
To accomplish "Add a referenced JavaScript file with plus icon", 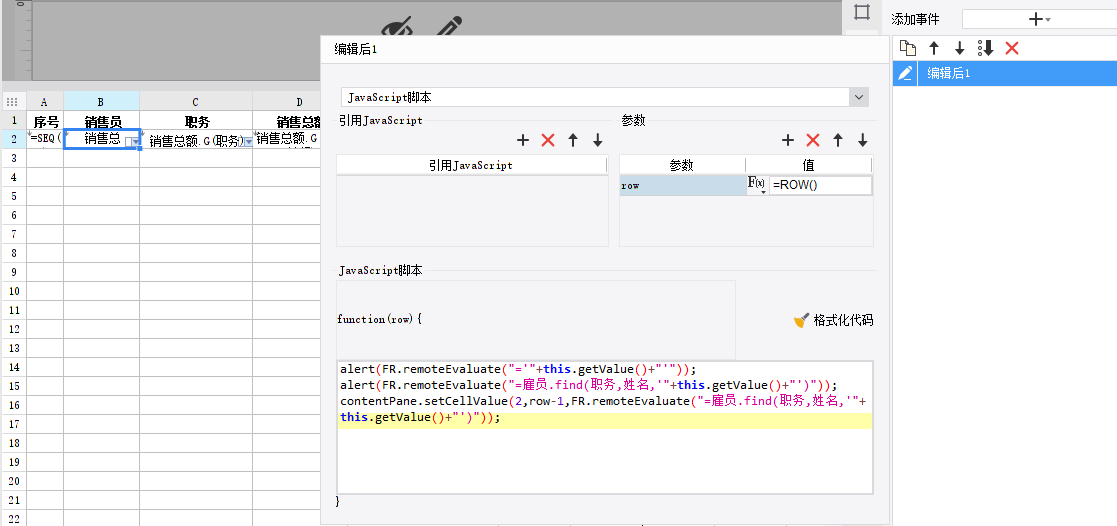I will tap(523, 140).
